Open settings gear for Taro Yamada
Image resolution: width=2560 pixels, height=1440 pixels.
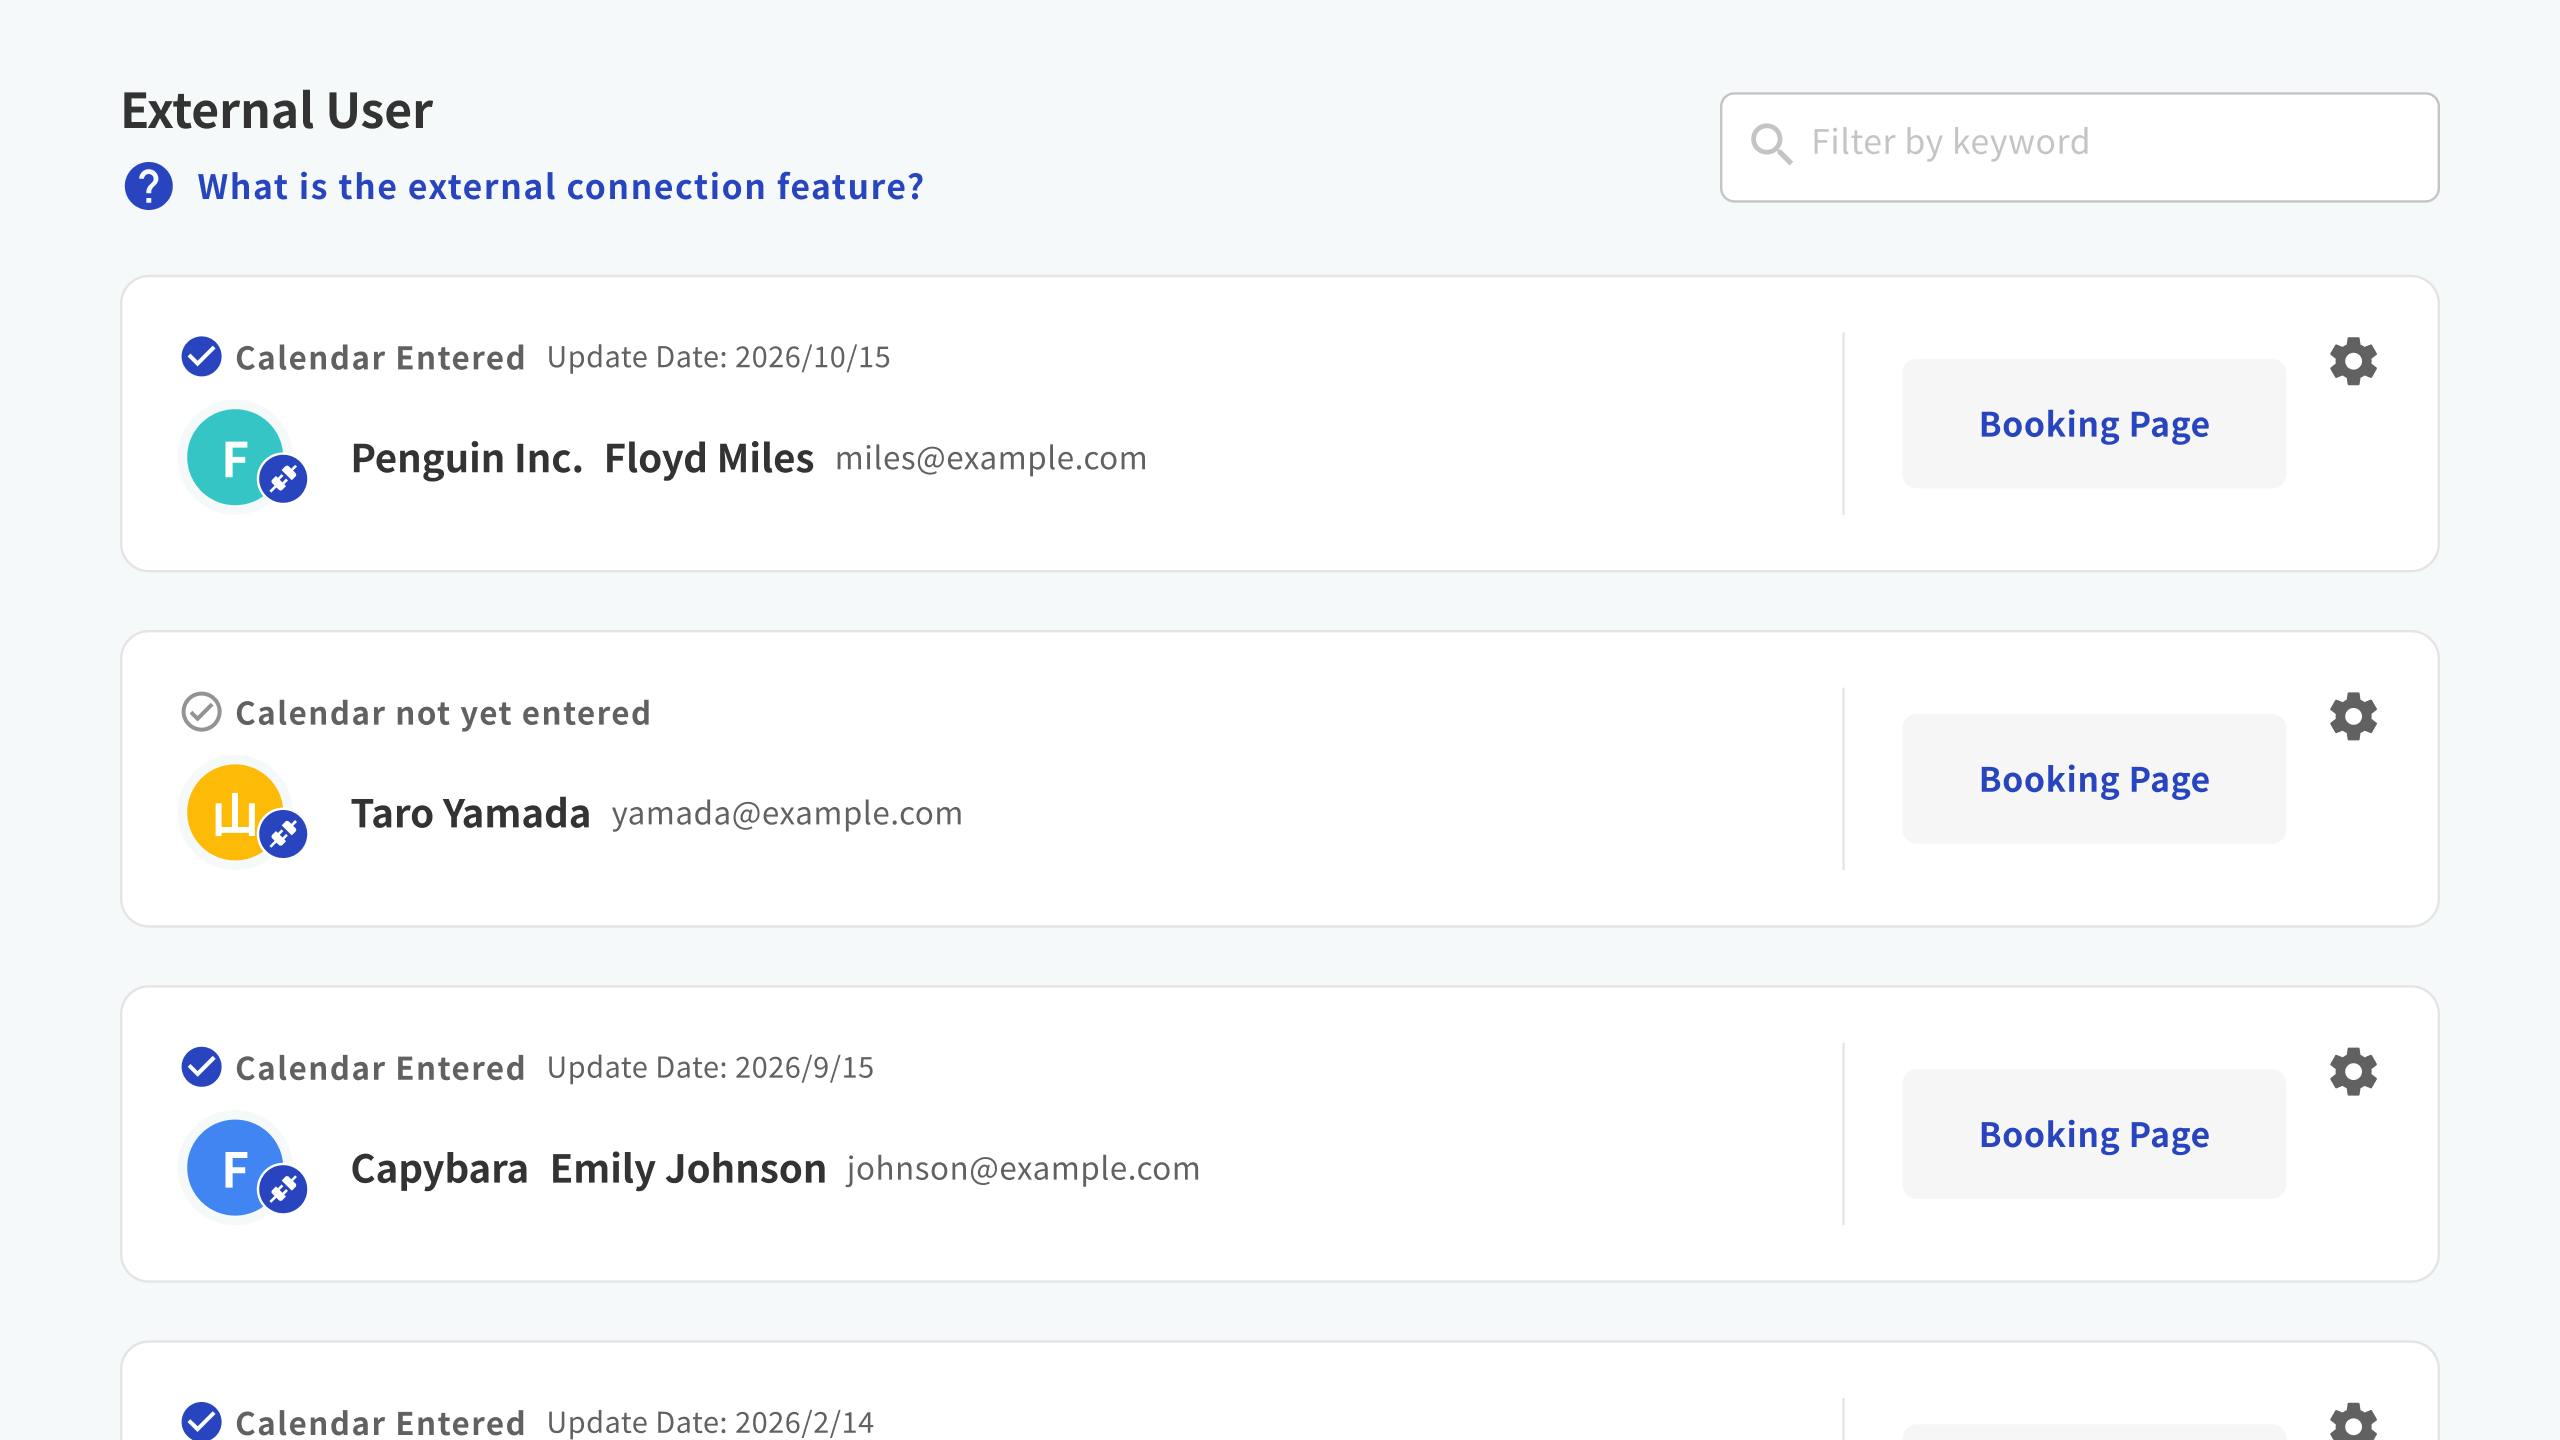(x=2353, y=716)
